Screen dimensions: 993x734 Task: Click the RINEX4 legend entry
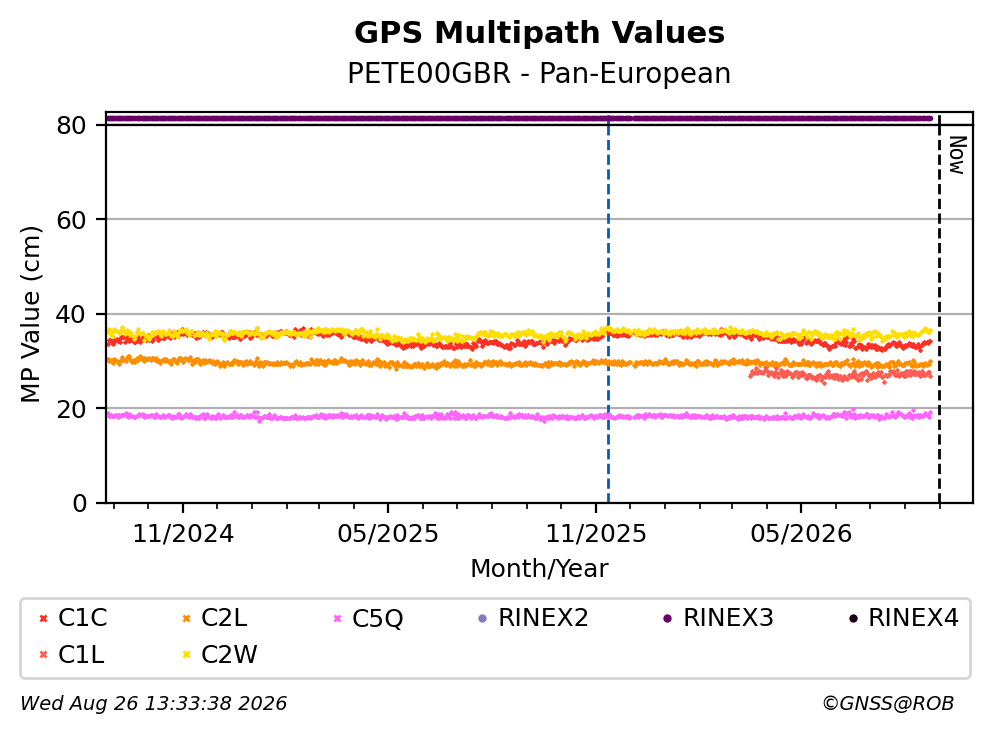(x=904, y=617)
